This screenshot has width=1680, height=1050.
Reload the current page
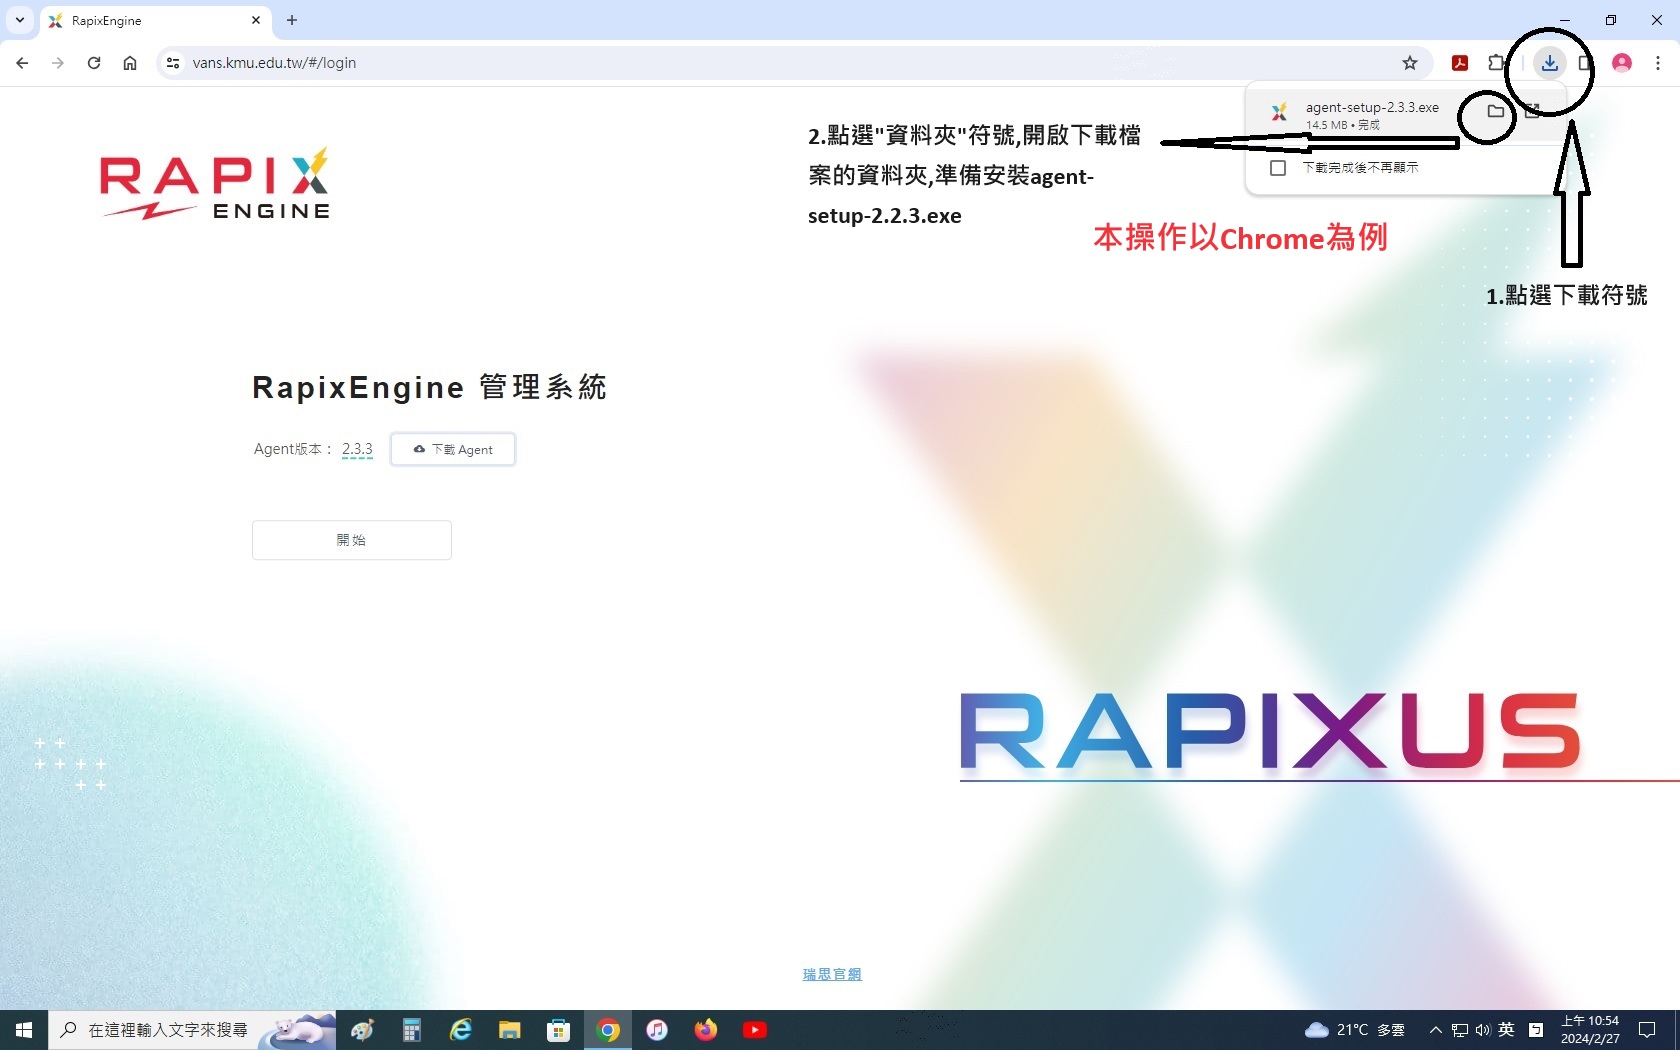coord(94,63)
